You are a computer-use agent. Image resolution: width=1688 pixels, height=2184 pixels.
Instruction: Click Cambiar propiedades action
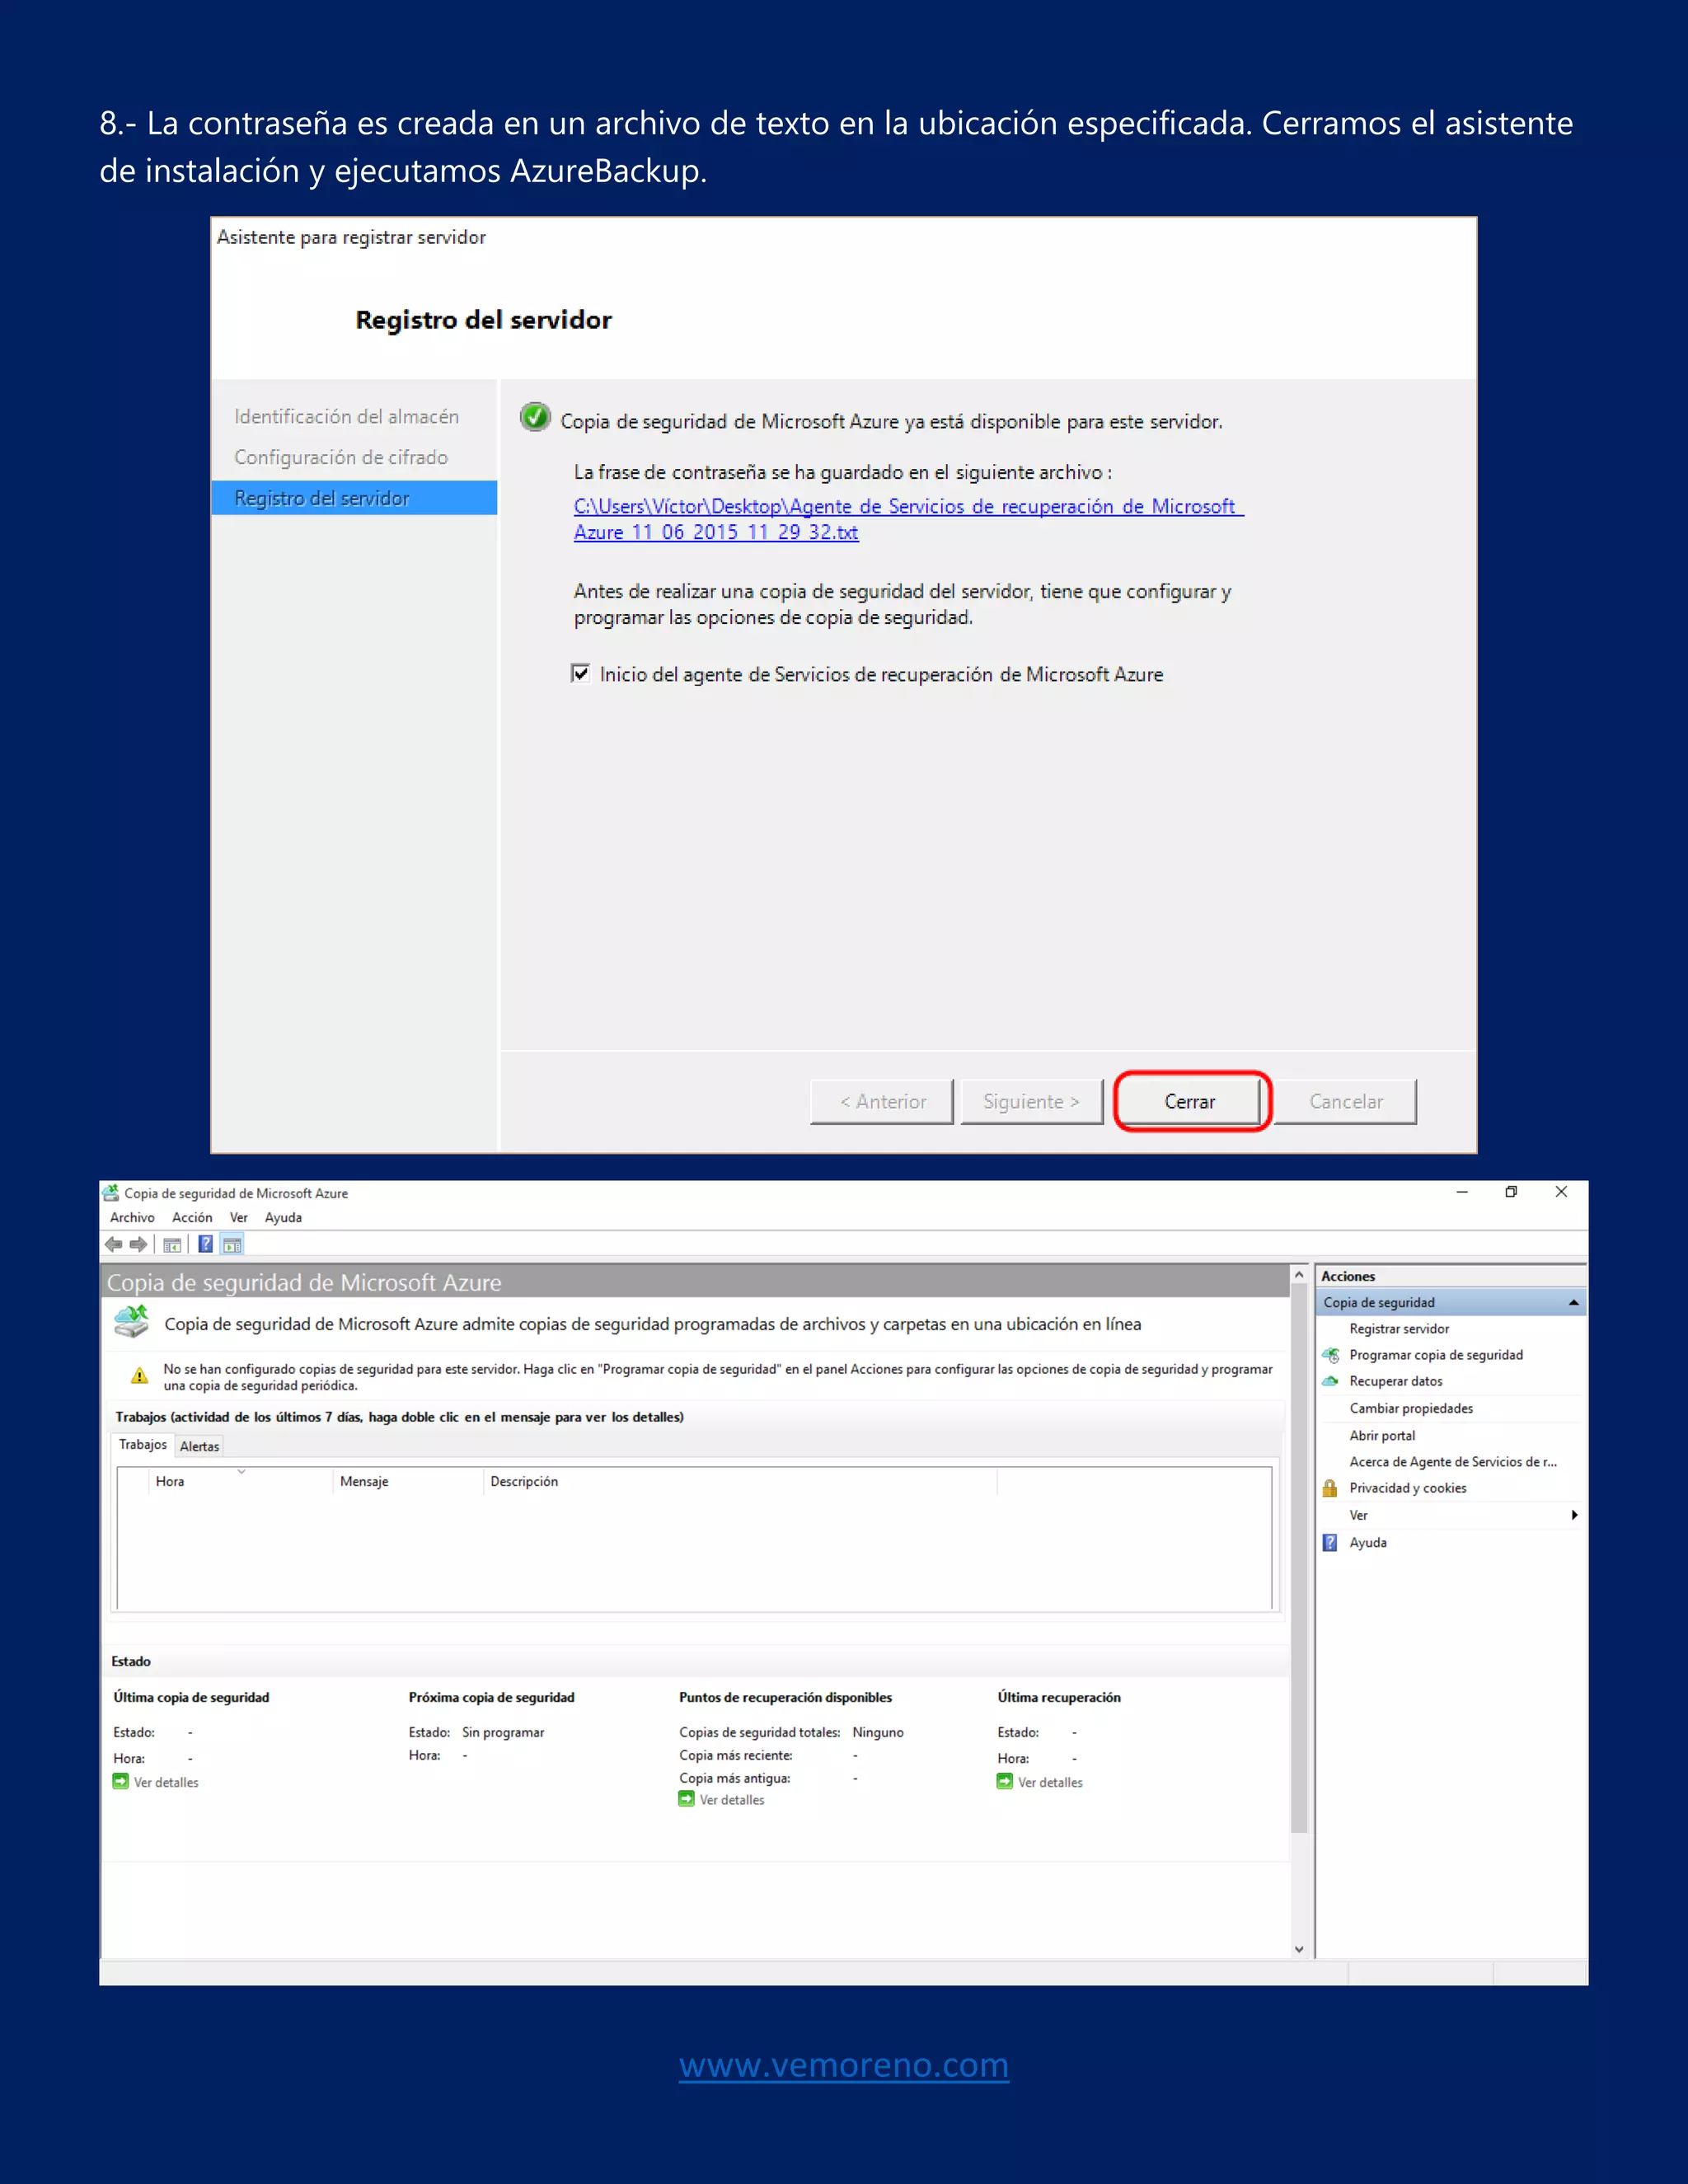(1410, 1408)
